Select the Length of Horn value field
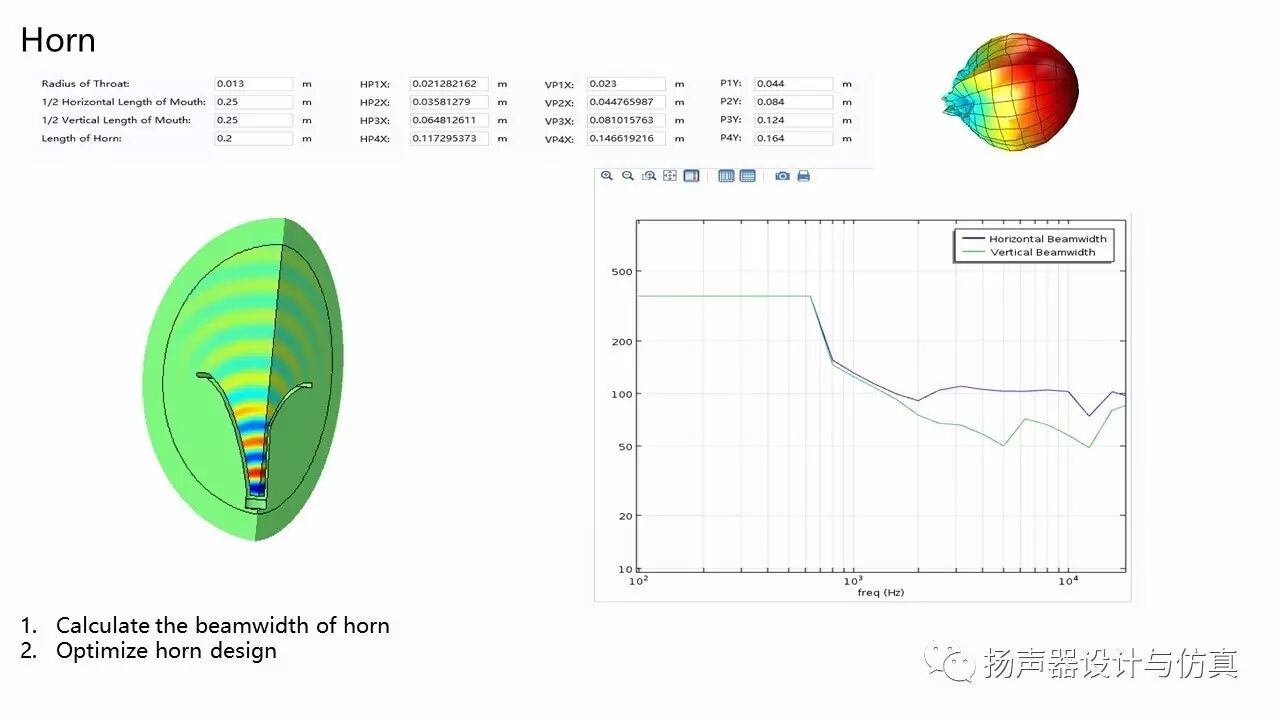 click(254, 138)
